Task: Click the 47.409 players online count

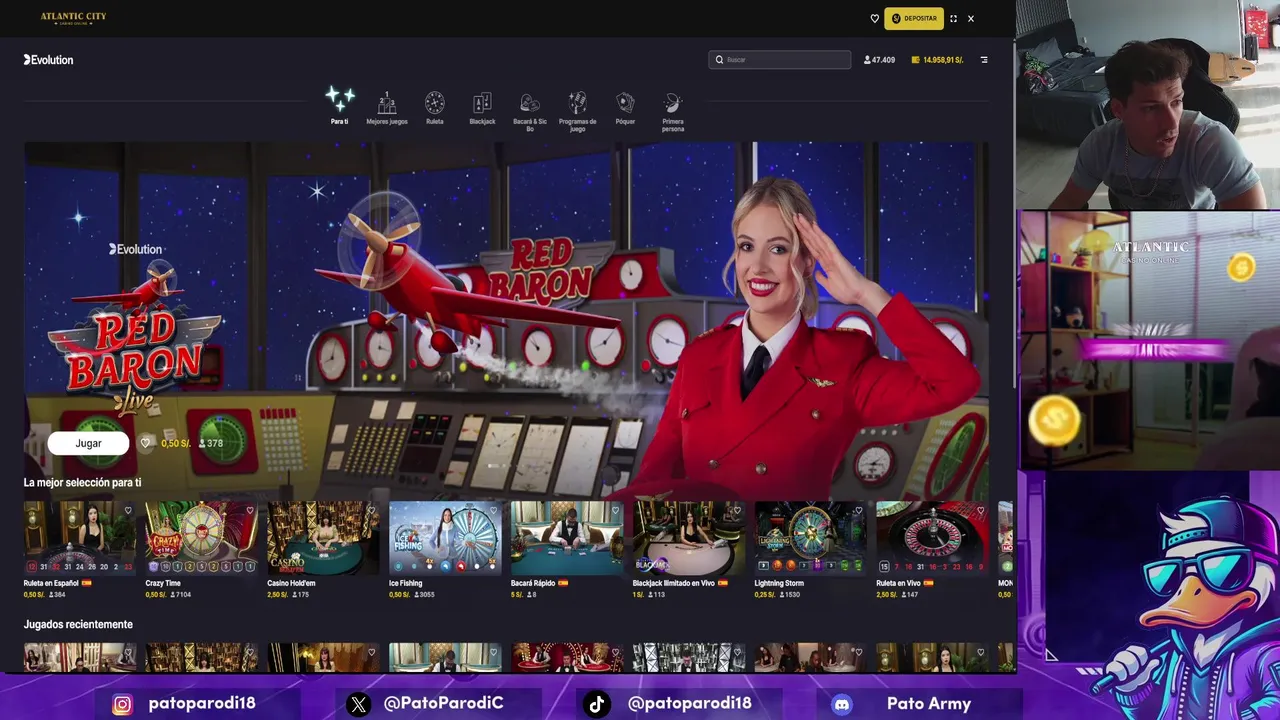Action: (879, 60)
